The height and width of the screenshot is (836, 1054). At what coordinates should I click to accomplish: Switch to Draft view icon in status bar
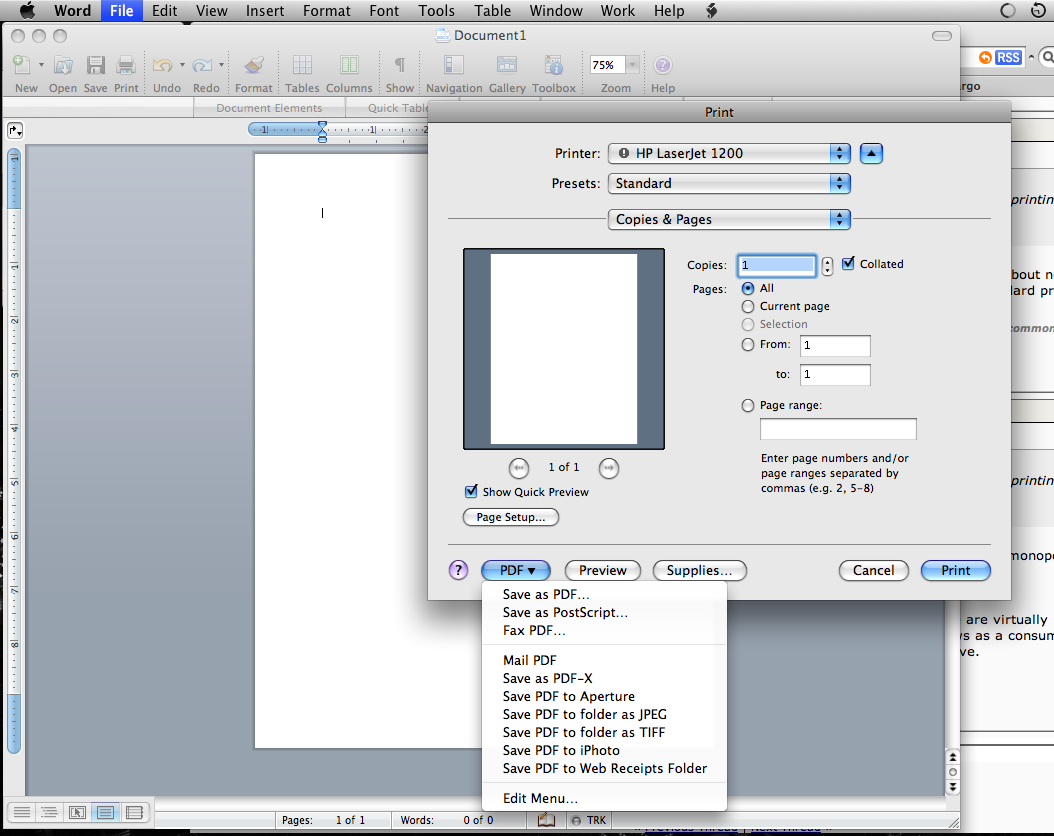click(22, 812)
